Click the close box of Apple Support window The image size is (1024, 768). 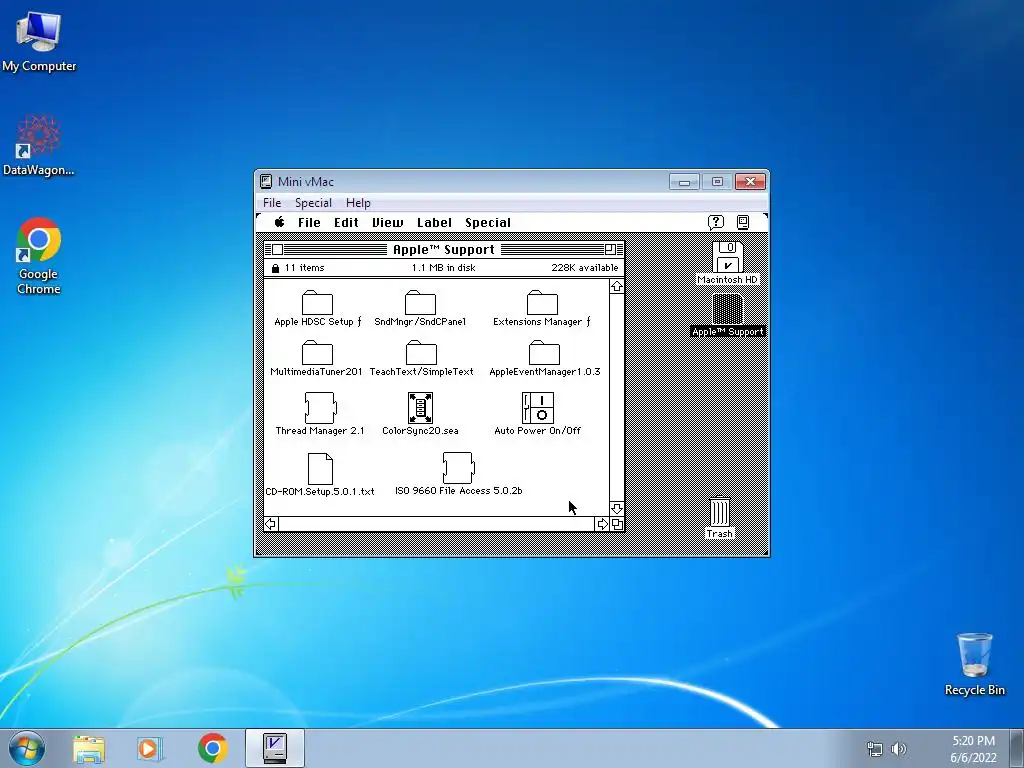pos(278,249)
